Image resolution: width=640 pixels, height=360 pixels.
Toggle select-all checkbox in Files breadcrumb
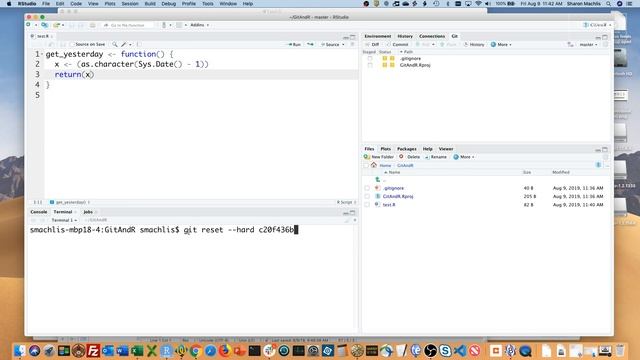click(366, 166)
